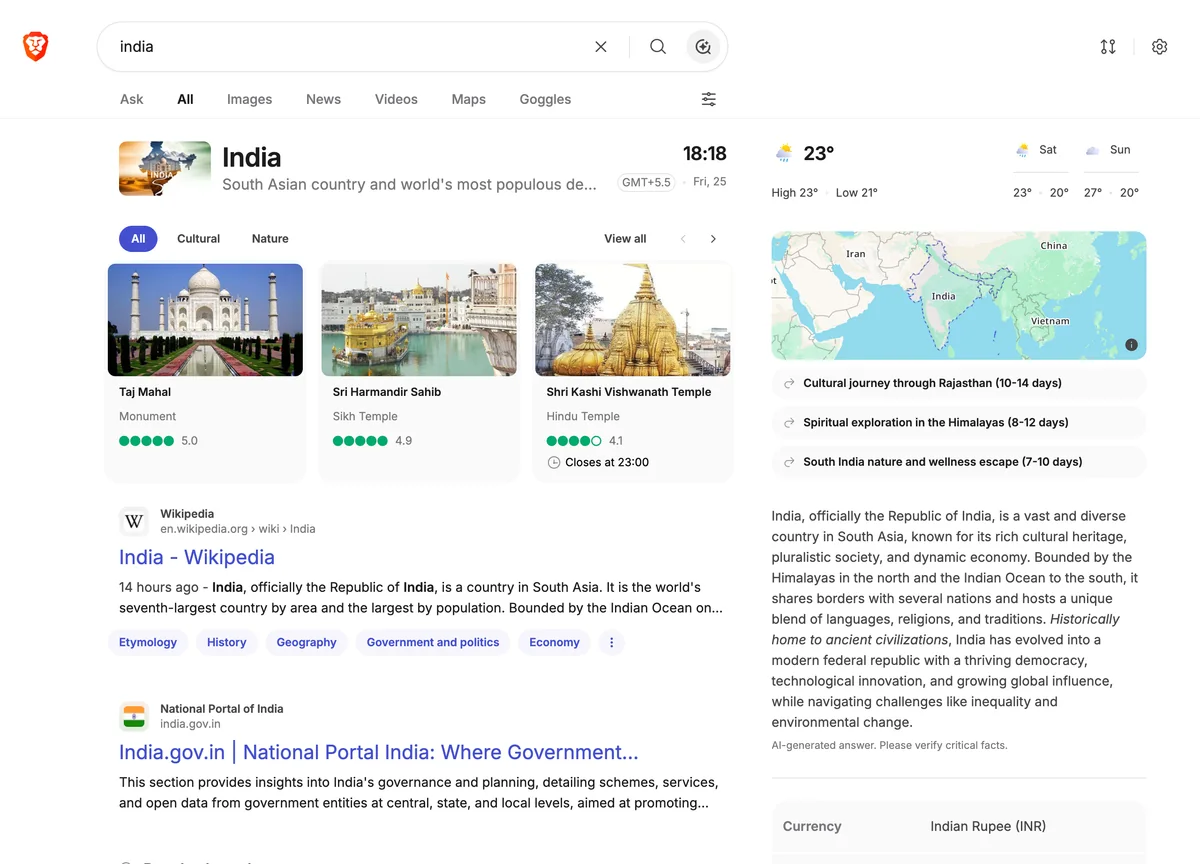Select the Nature filter chip
The width and height of the screenshot is (1200, 864).
(270, 239)
